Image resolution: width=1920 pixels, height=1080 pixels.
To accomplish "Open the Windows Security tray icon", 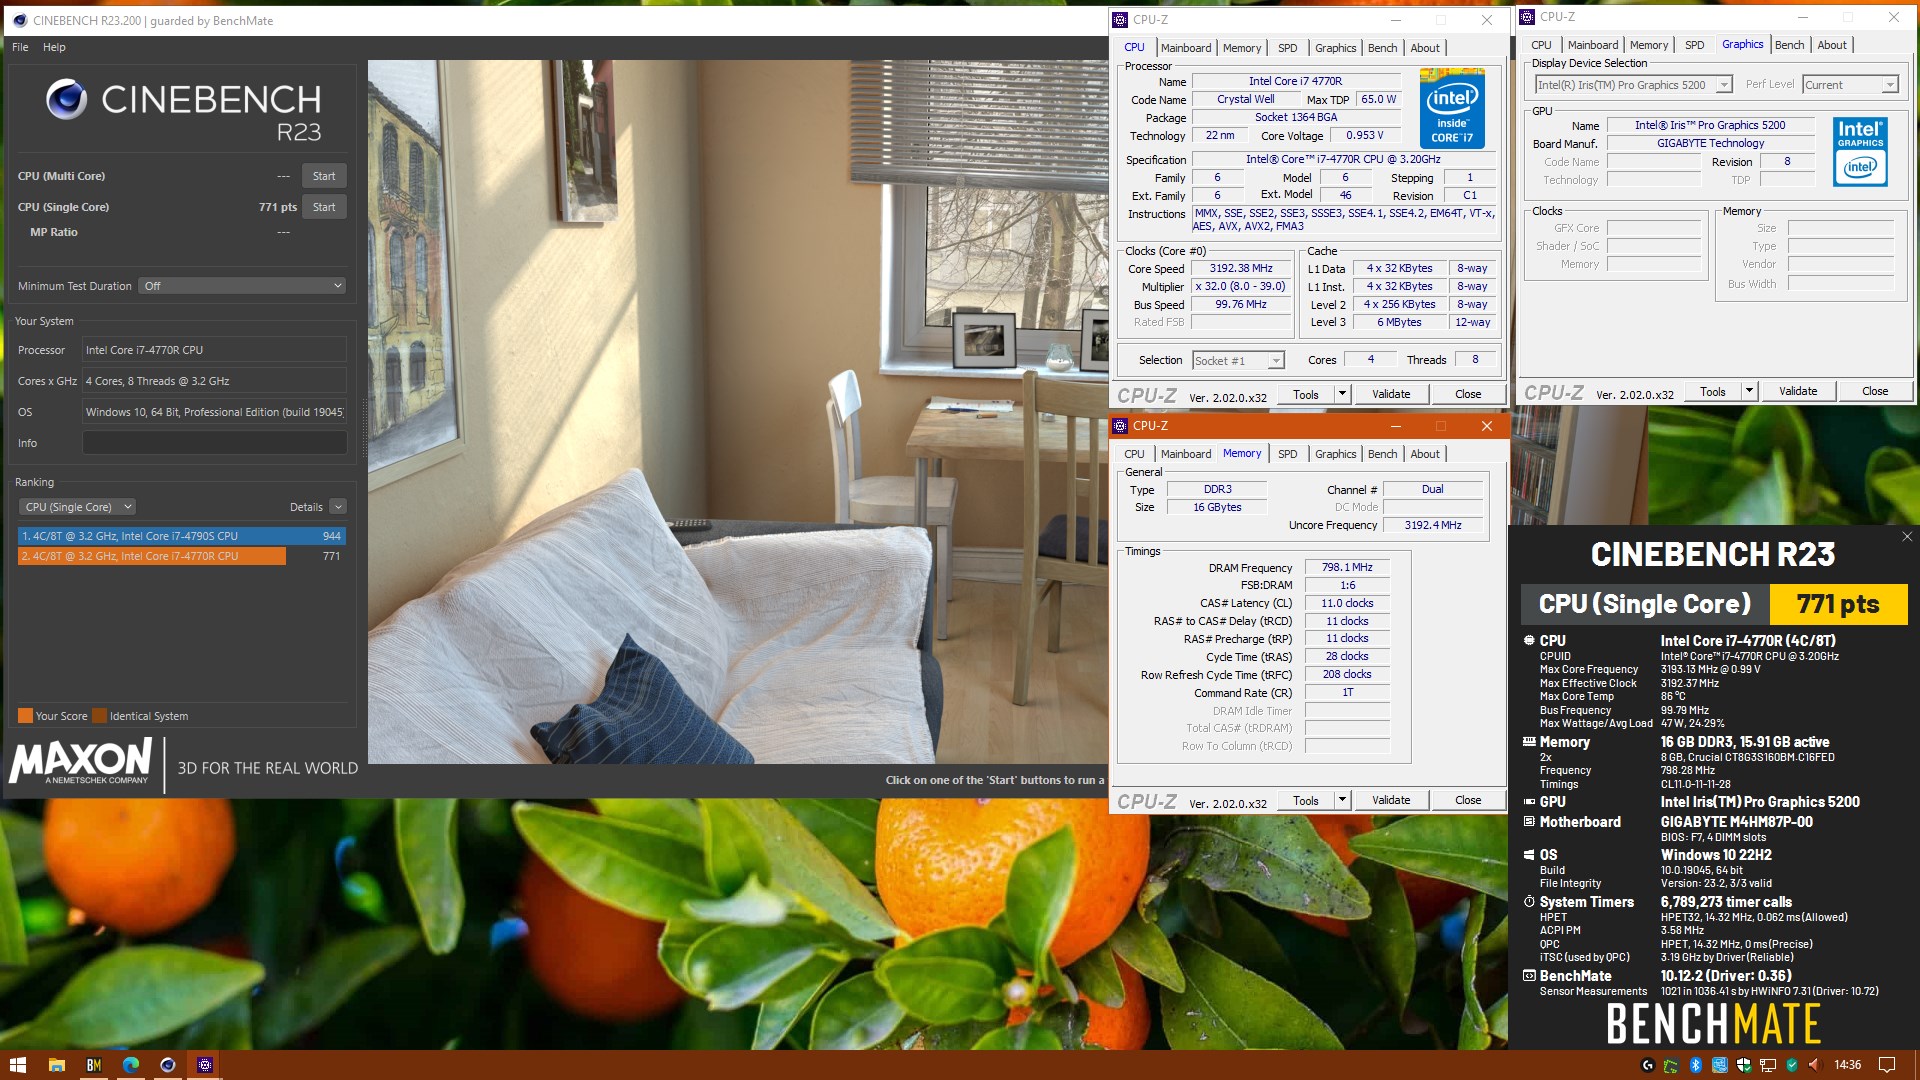I will [1744, 1065].
